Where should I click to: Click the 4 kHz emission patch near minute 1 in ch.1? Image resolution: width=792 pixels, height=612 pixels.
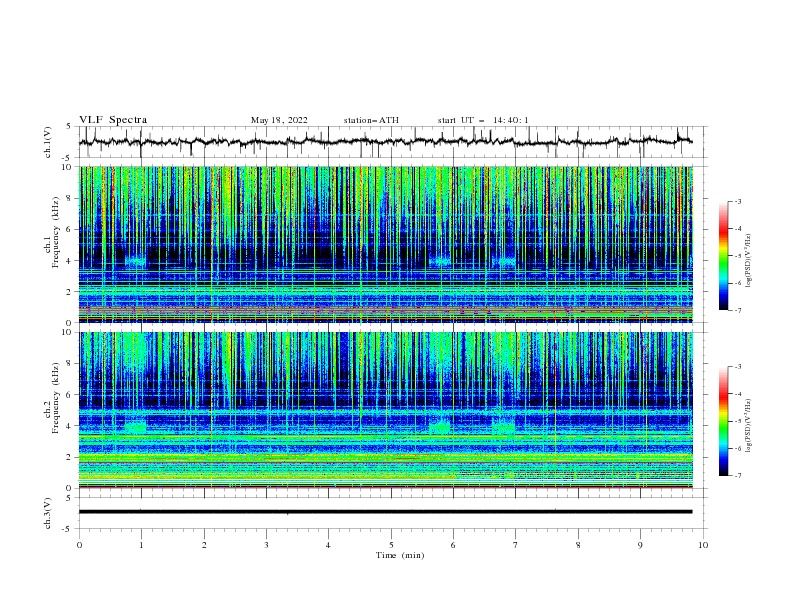click(135, 261)
